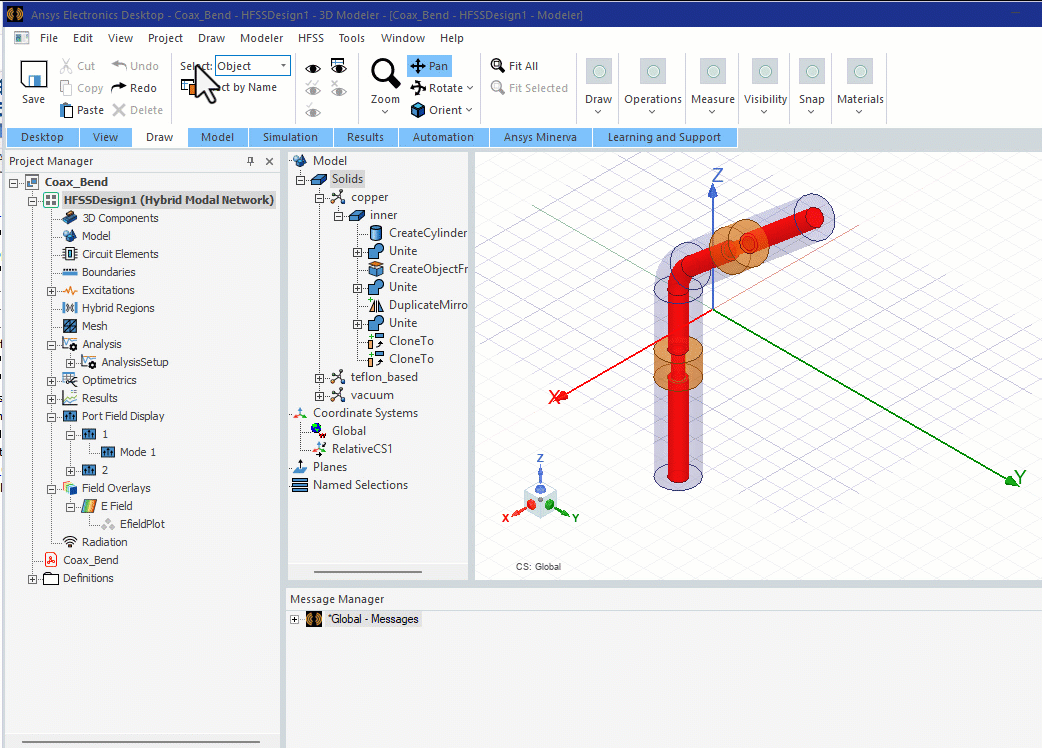Viewport: 1042px width, 748px height.
Task: Pin the Project Manager panel
Action: (251, 161)
